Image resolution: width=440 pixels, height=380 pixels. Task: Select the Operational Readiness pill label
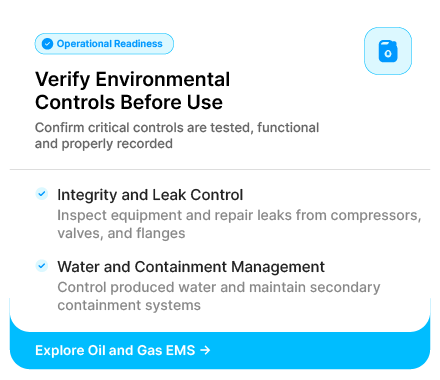click(x=104, y=44)
